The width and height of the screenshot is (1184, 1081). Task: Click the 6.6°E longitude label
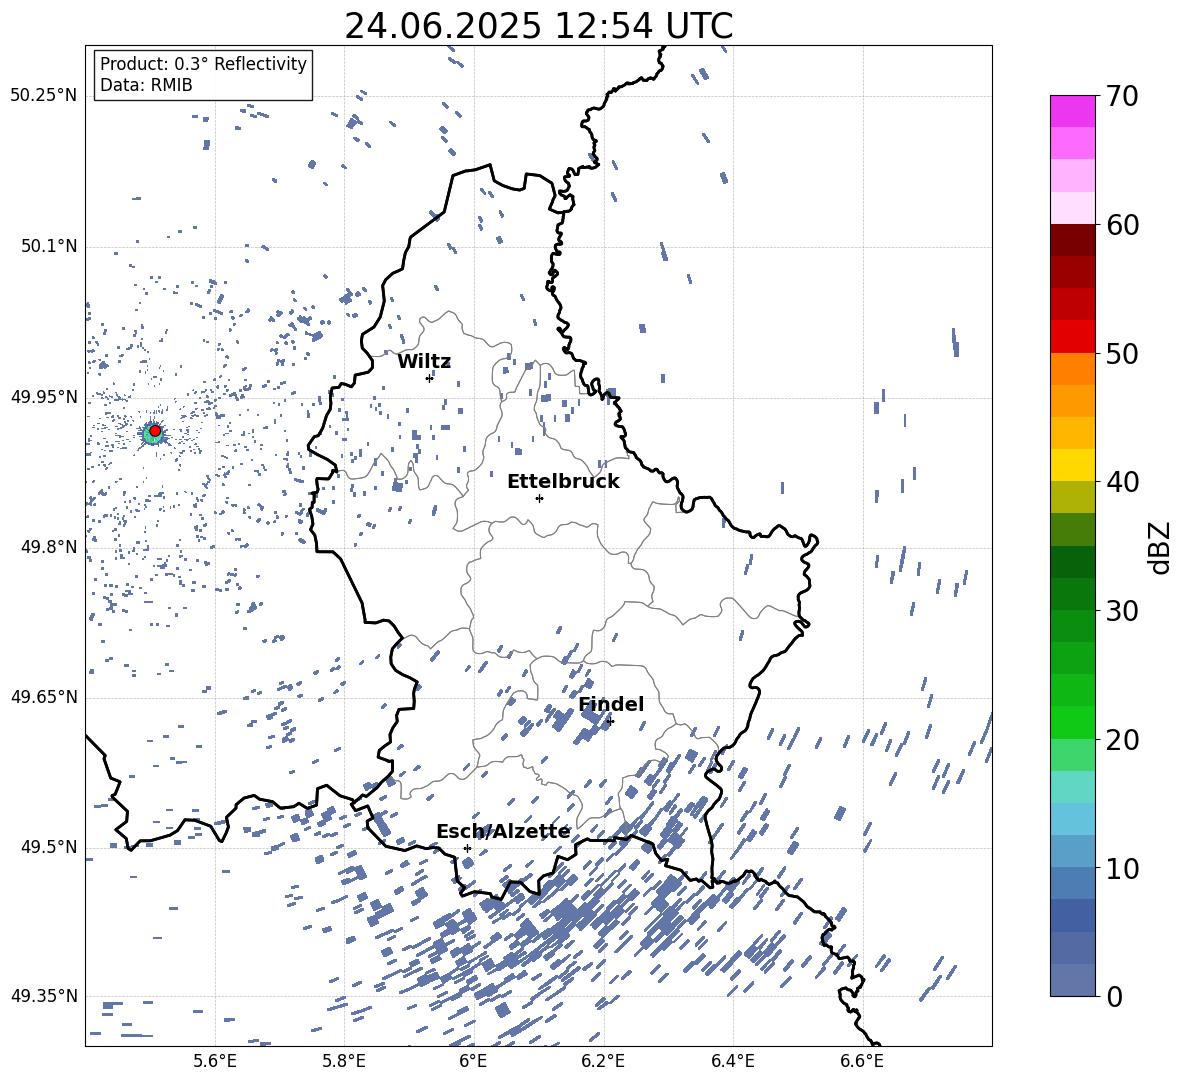click(862, 1061)
